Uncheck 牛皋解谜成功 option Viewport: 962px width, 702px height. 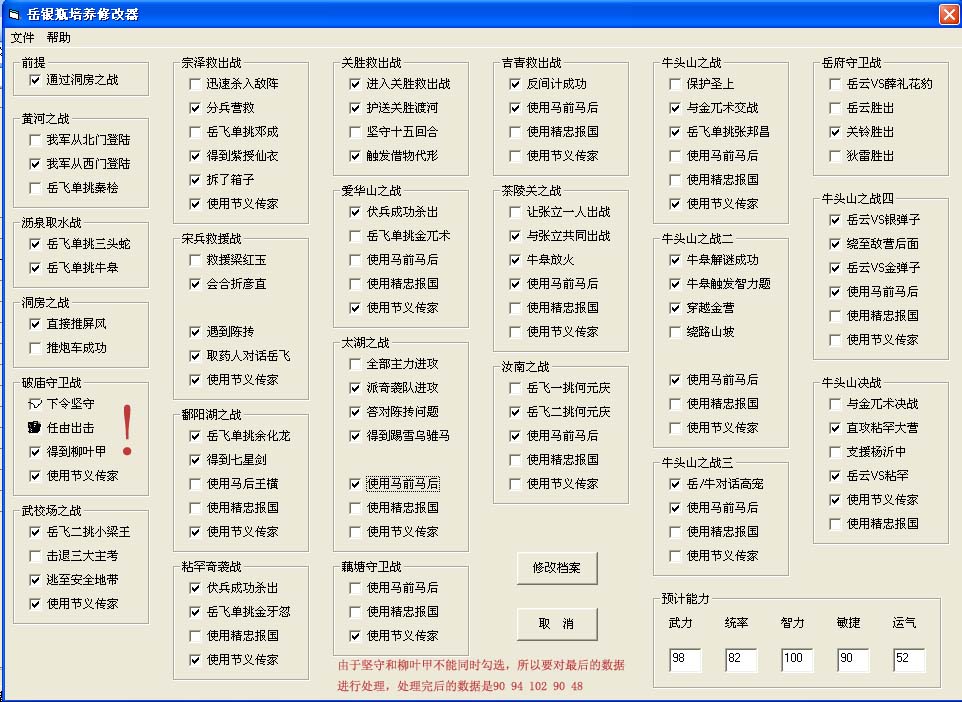[x=675, y=260]
